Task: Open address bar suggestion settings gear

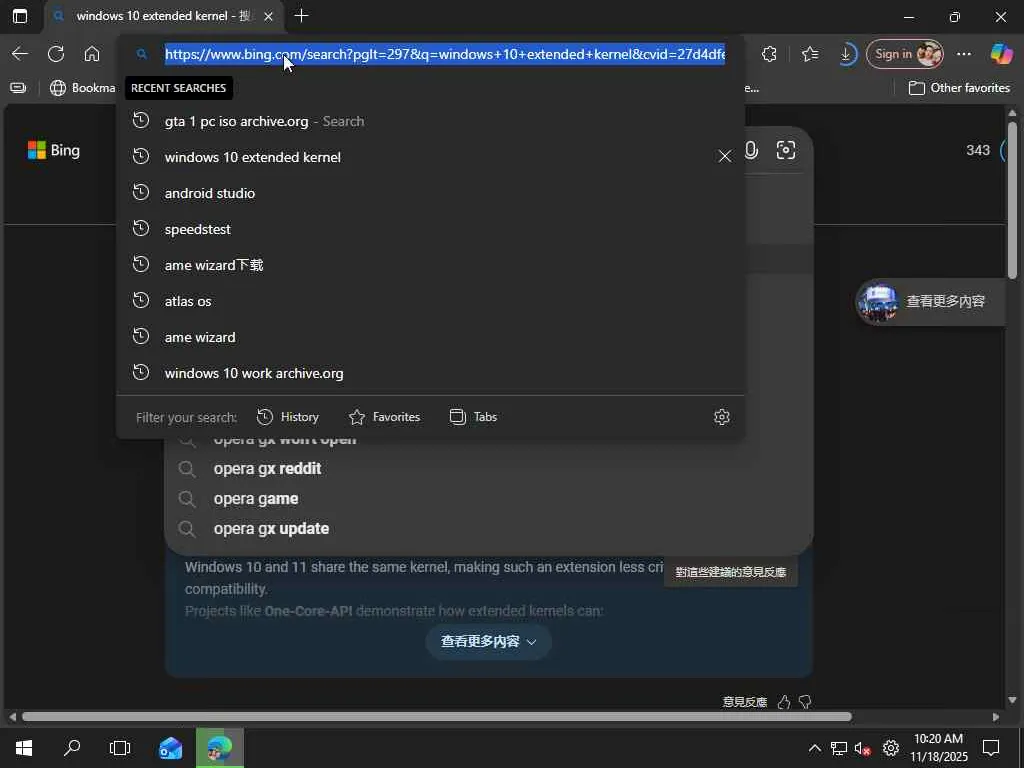Action: tap(722, 417)
